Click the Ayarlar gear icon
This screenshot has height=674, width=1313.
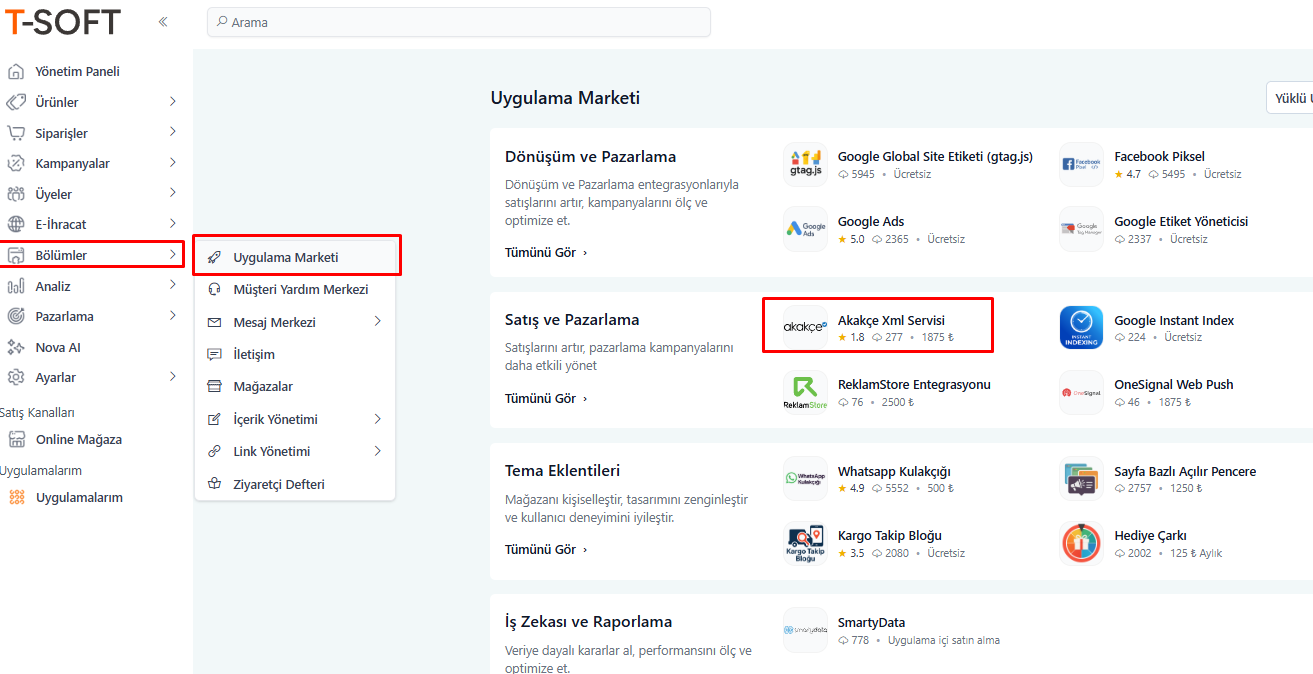(x=16, y=377)
